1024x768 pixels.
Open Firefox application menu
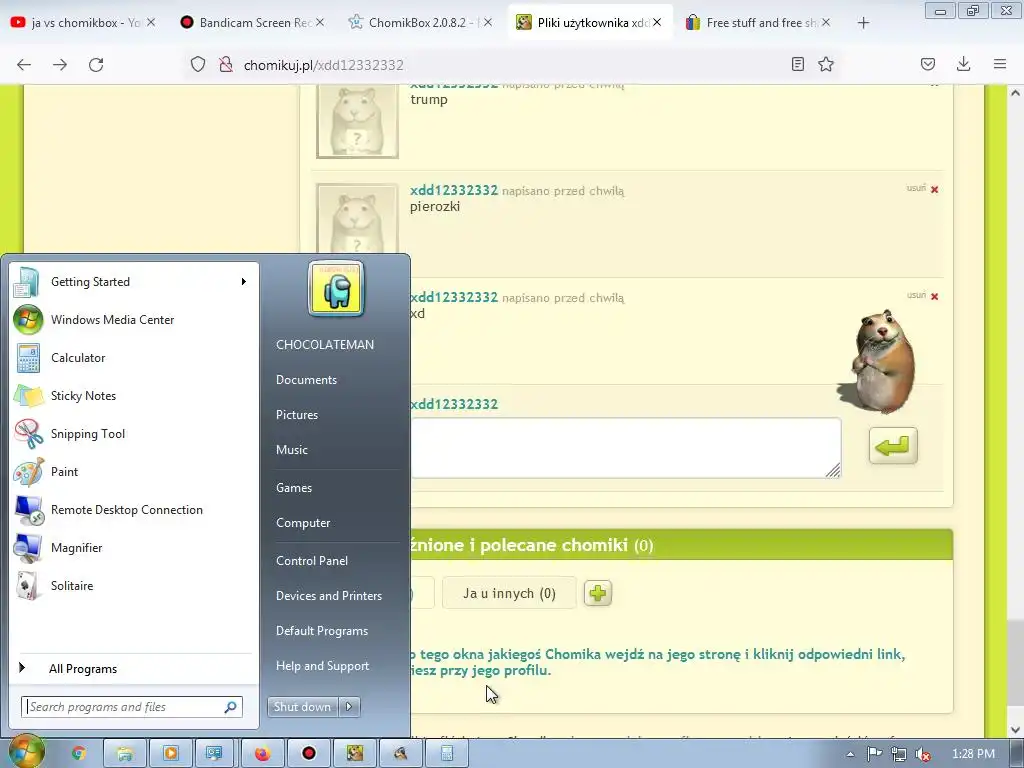click(1000, 64)
